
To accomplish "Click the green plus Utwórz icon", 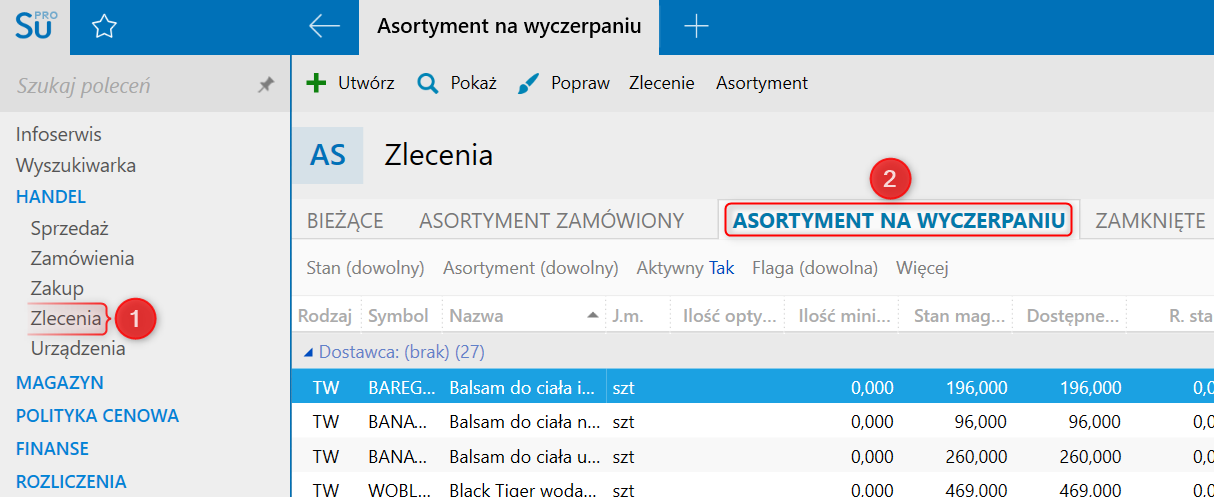I will 316,83.
